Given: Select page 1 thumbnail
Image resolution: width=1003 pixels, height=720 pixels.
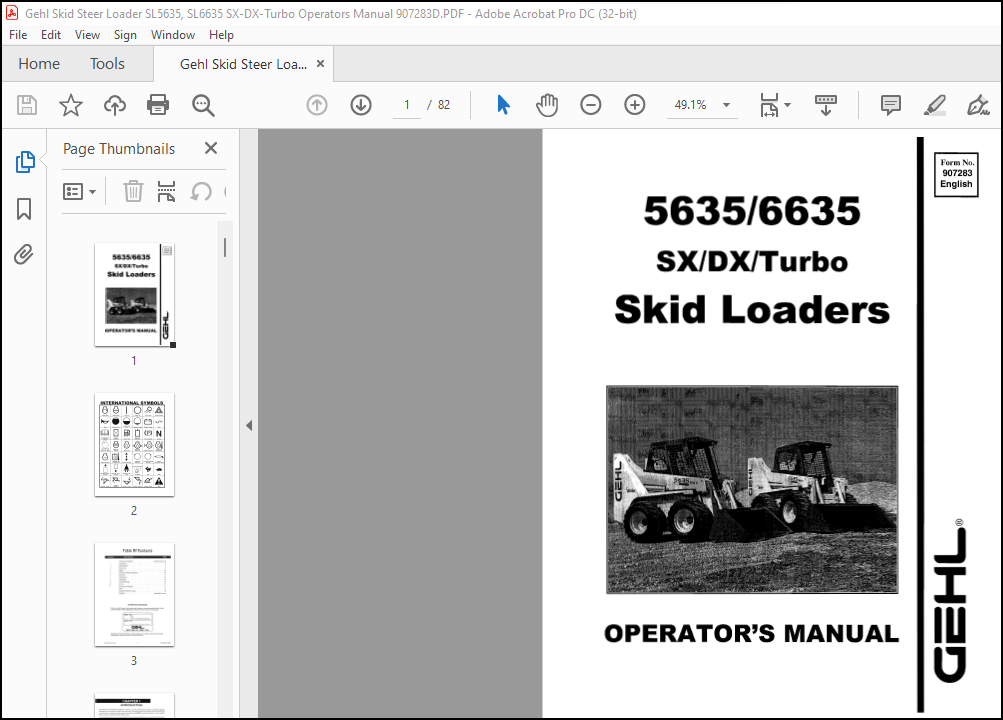Looking at the screenshot, I should pos(134,295).
